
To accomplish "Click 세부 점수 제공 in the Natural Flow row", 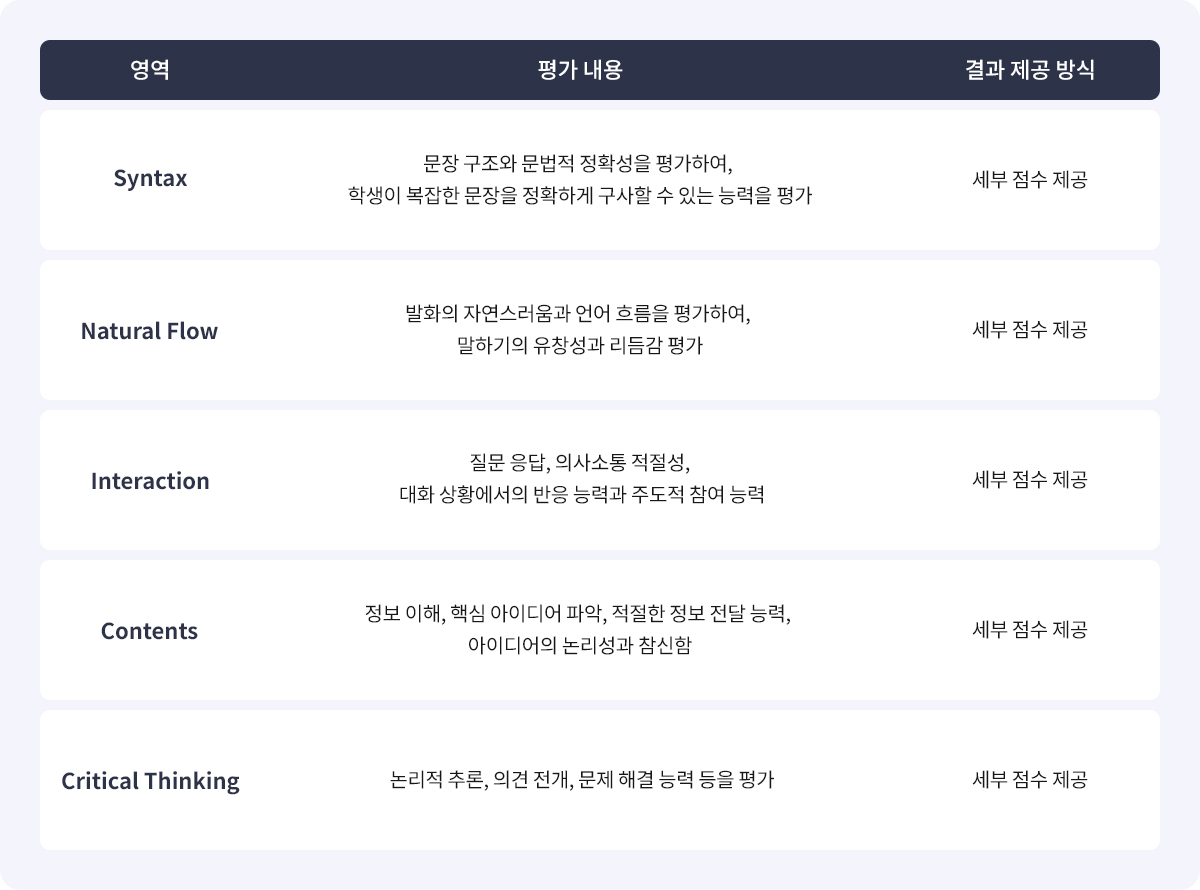I will pyautogui.click(x=1029, y=330).
